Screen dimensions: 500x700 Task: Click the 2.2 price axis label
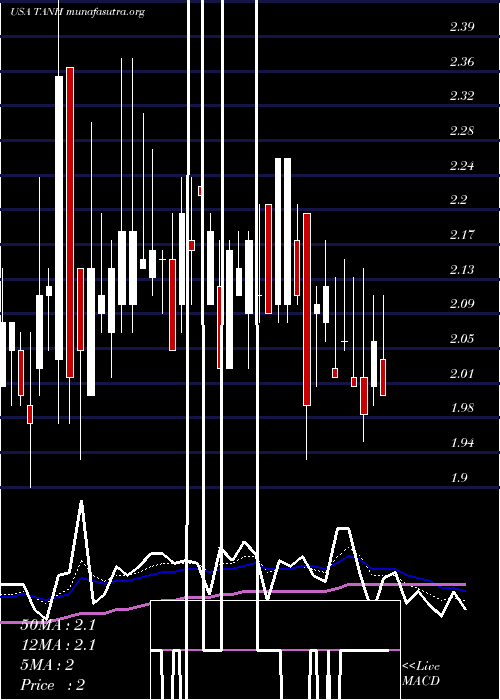458,200
